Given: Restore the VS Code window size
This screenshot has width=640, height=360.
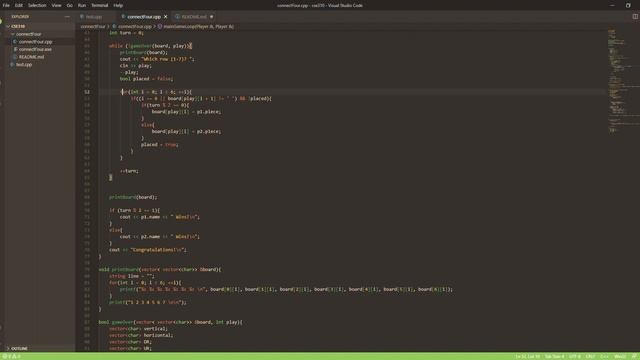Looking at the screenshot, I should click(x=628, y=5).
